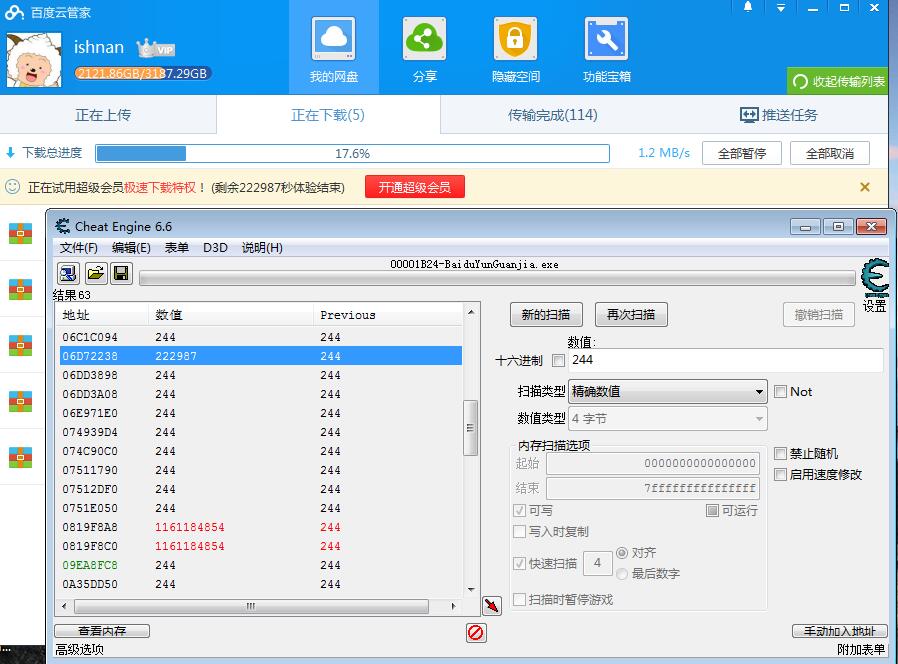This screenshot has width=898, height=664.
Task: Toggle 可写 checkbox
Action: click(519, 510)
